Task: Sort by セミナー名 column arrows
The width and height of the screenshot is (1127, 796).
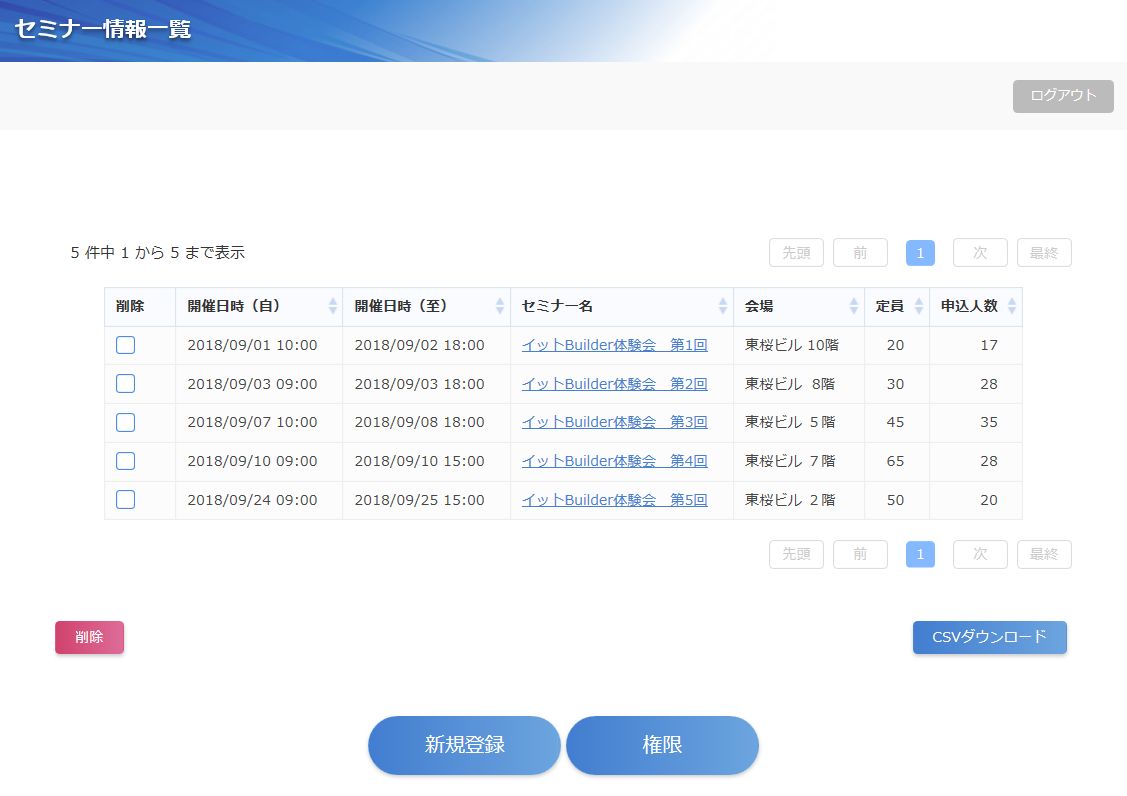Action: pos(723,306)
